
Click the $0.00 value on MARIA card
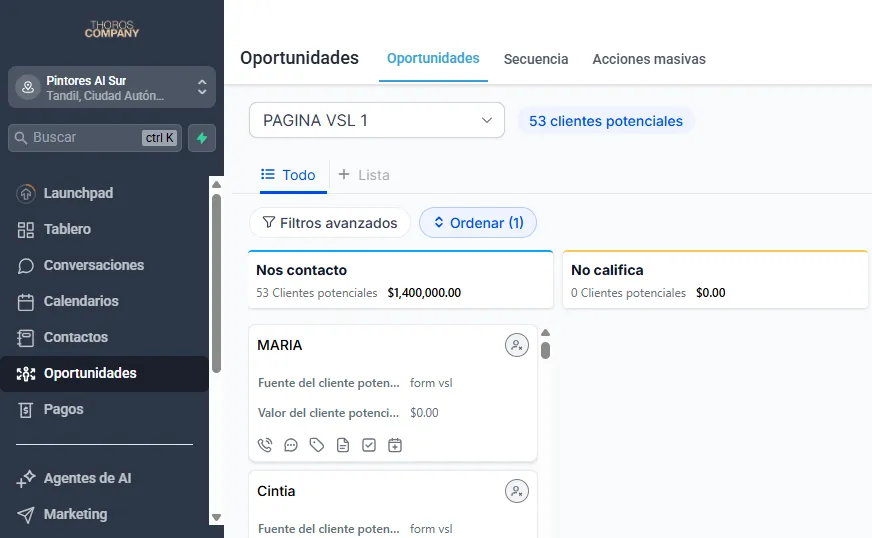(424, 413)
